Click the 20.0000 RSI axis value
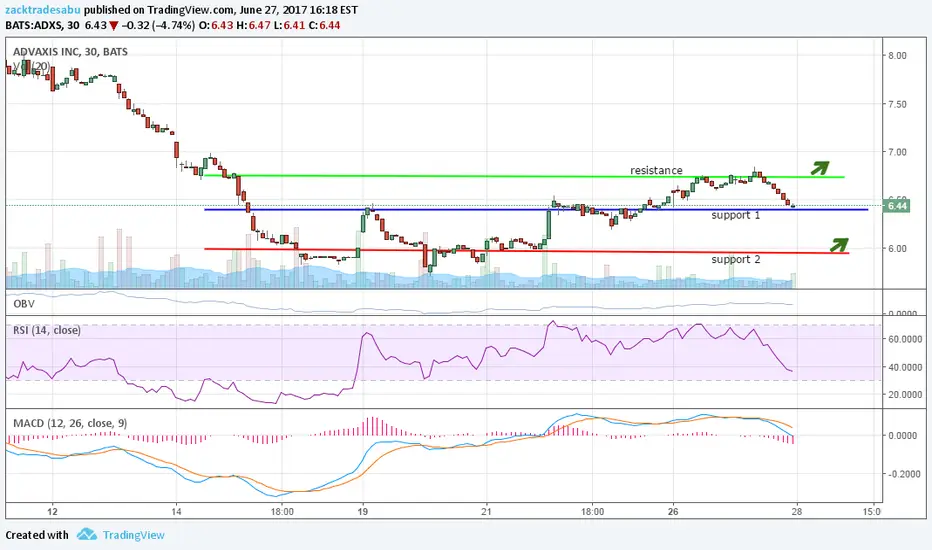 [905, 394]
